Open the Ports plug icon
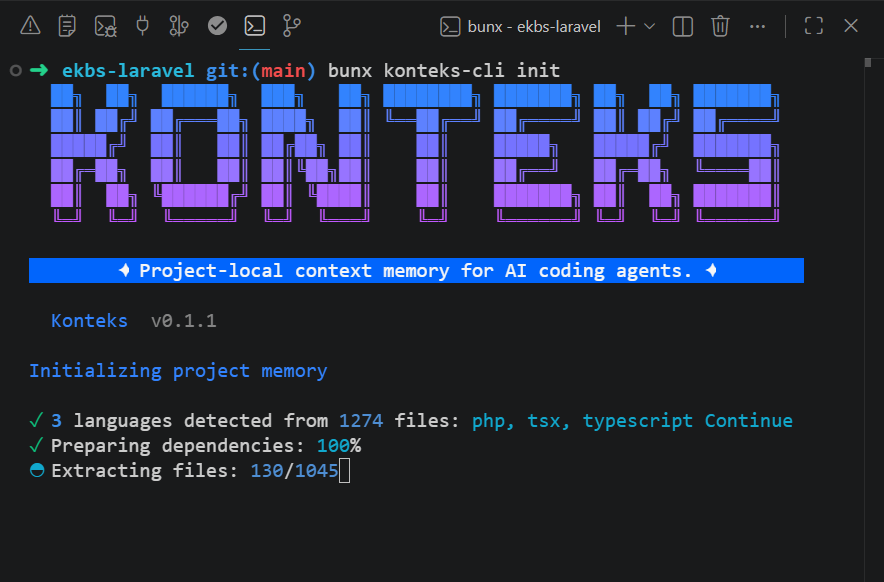 pyautogui.click(x=143, y=26)
